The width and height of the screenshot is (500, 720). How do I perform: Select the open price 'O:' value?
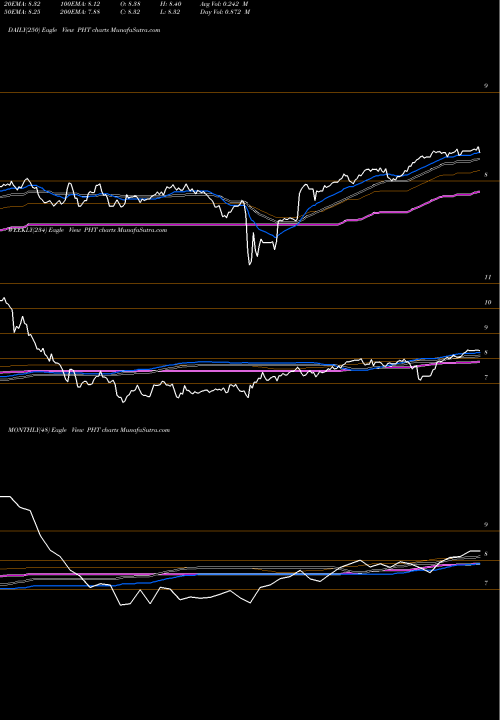130,4
